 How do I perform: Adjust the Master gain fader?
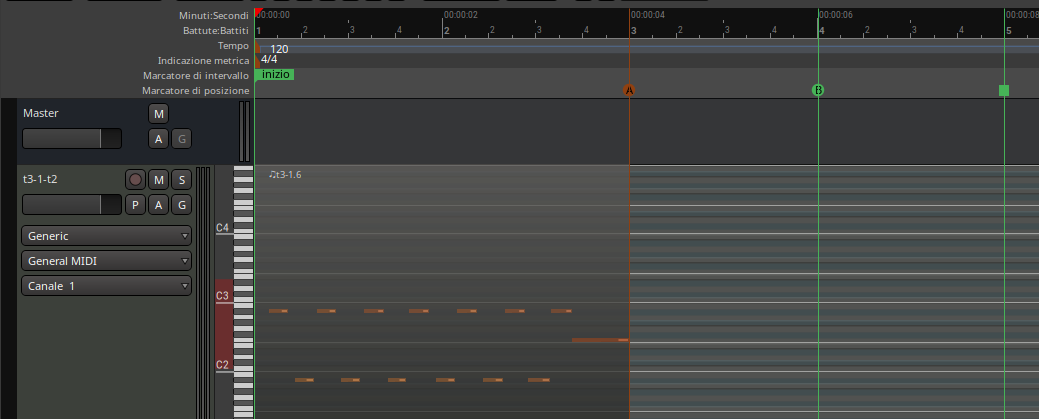[x=72, y=138]
